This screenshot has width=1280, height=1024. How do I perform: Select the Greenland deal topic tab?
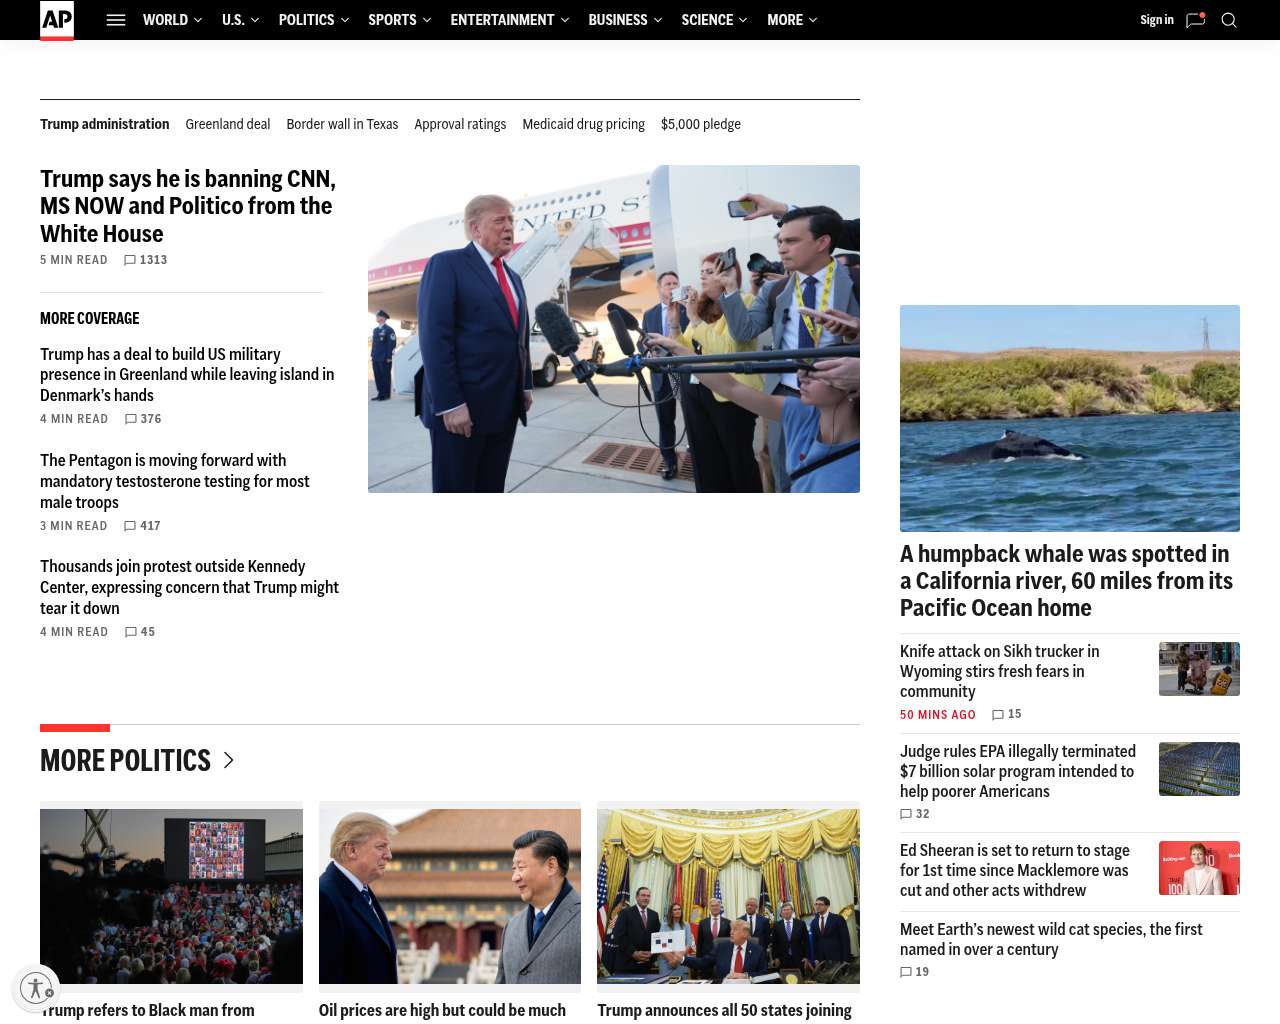[228, 124]
